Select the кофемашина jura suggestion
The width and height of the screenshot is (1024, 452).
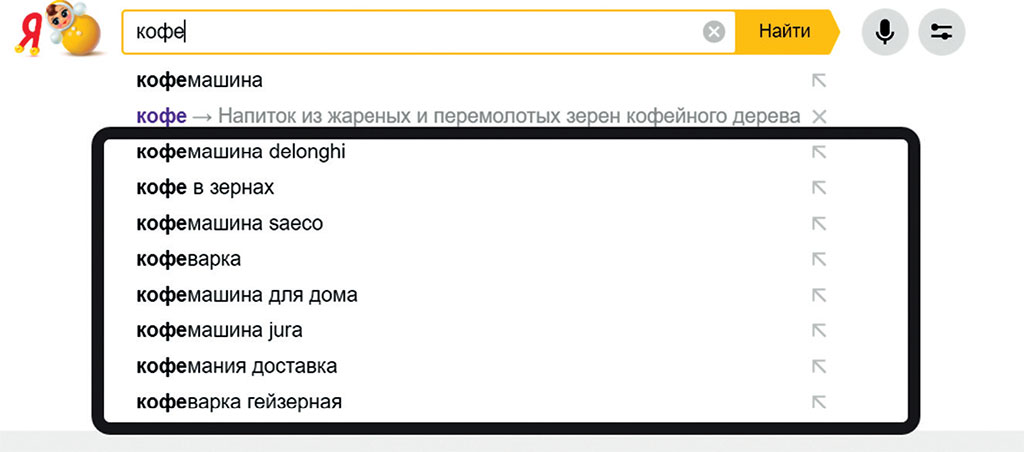pyautogui.click(x=219, y=331)
